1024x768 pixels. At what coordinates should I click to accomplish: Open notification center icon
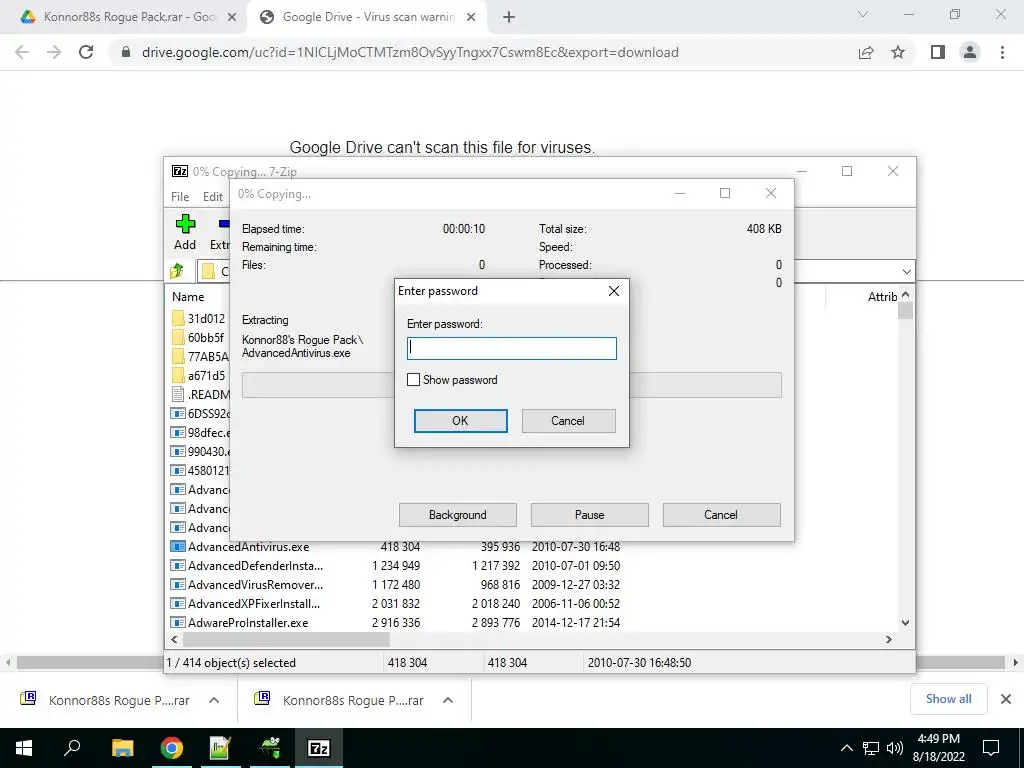pyautogui.click(x=991, y=748)
